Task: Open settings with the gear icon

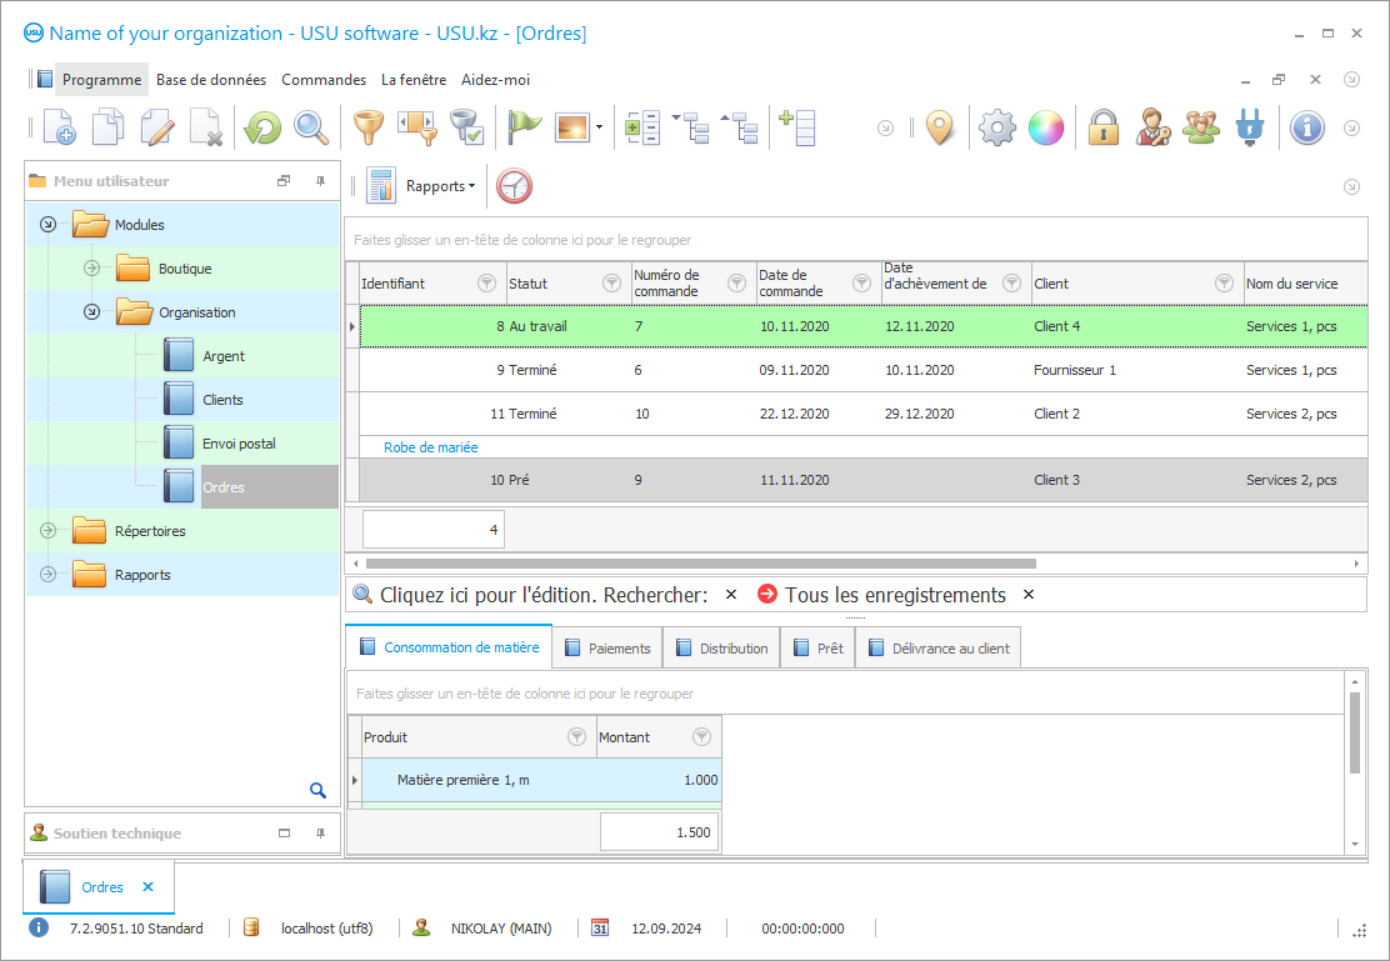Action: (x=997, y=128)
